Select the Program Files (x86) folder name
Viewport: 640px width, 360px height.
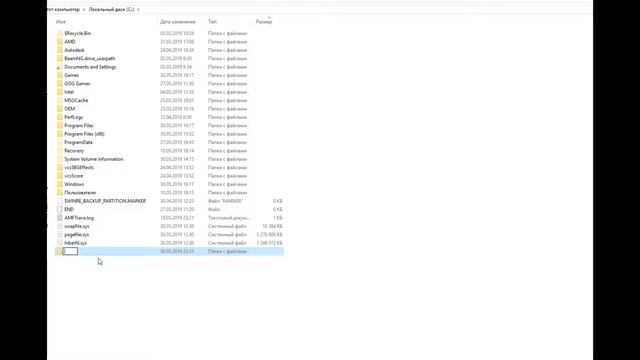(x=84, y=133)
